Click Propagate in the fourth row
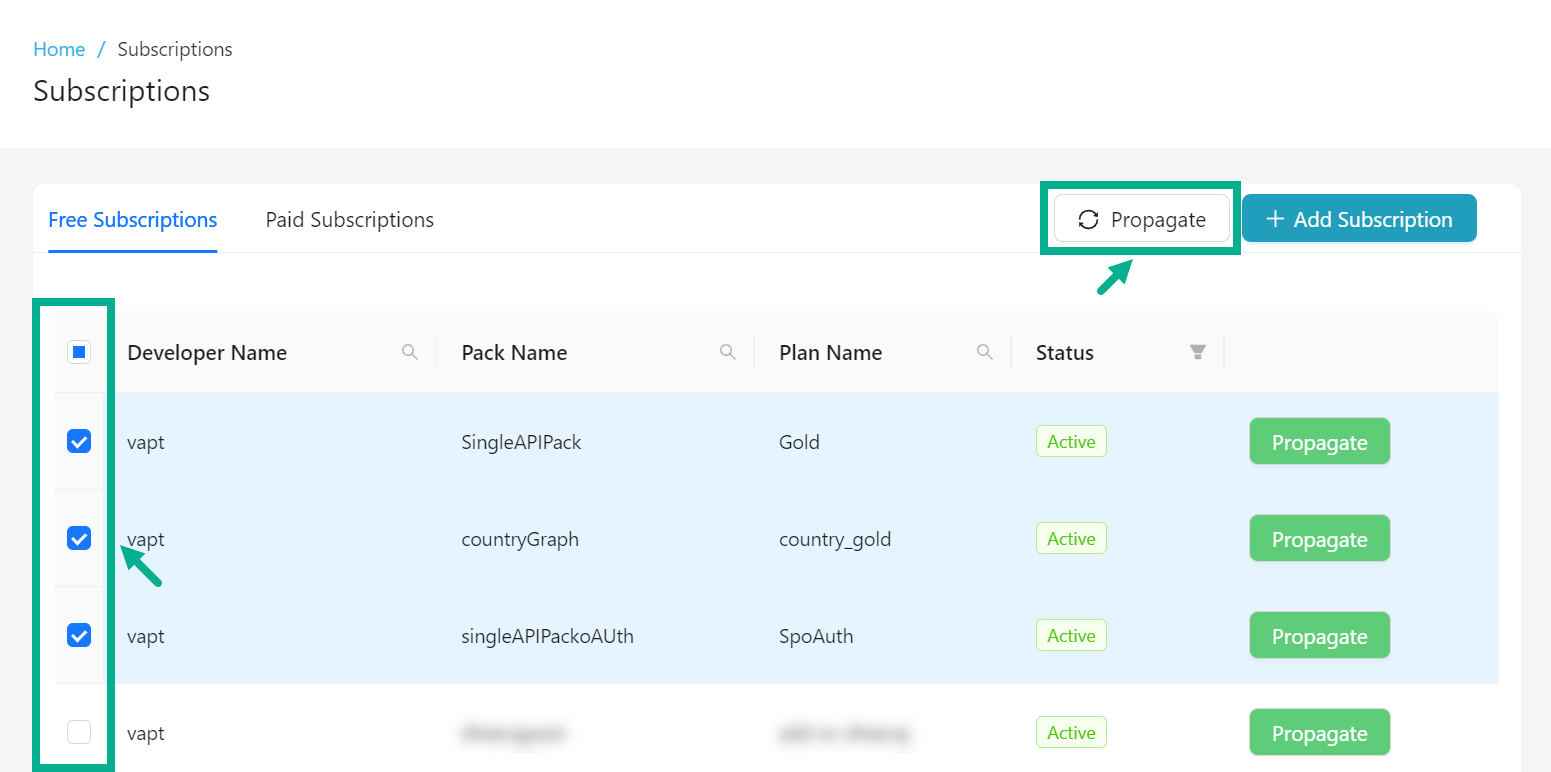This screenshot has height=772, width=1551. [1319, 733]
